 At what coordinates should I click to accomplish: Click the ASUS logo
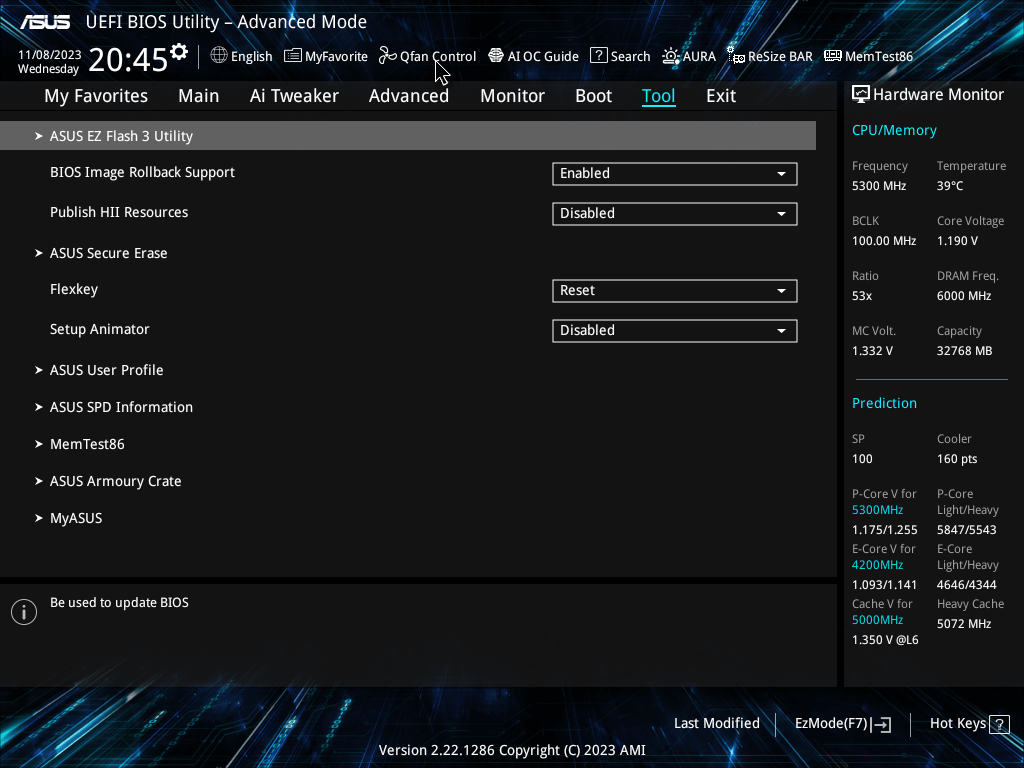(x=45, y=22)
